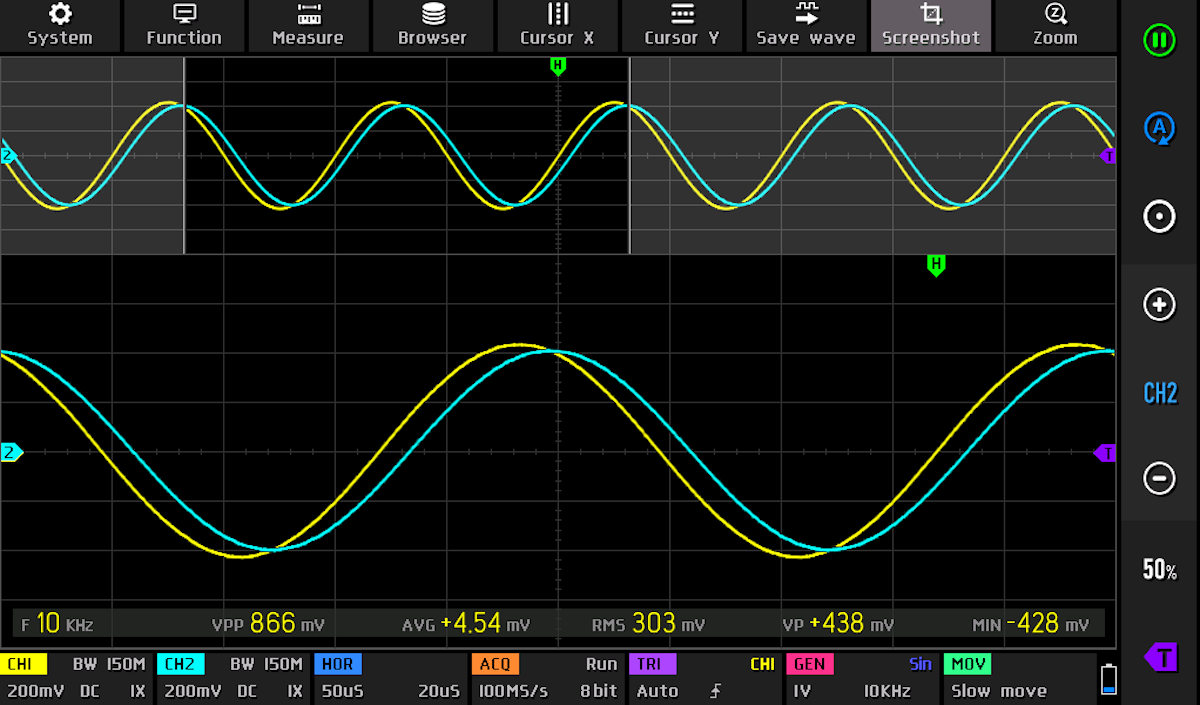The height and width of the screenshot is (705, 1200).
Task: Increase scale with the plus button
Action: (1159, 305)
